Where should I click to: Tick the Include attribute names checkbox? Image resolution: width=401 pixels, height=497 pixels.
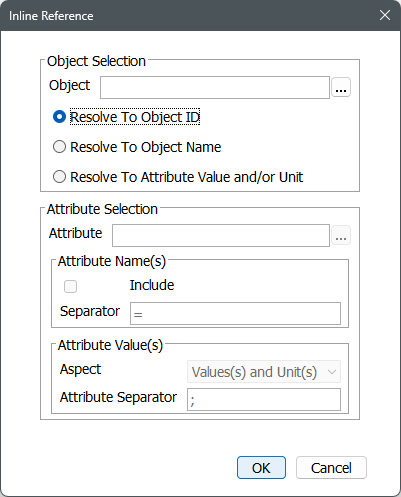point(70,286)
